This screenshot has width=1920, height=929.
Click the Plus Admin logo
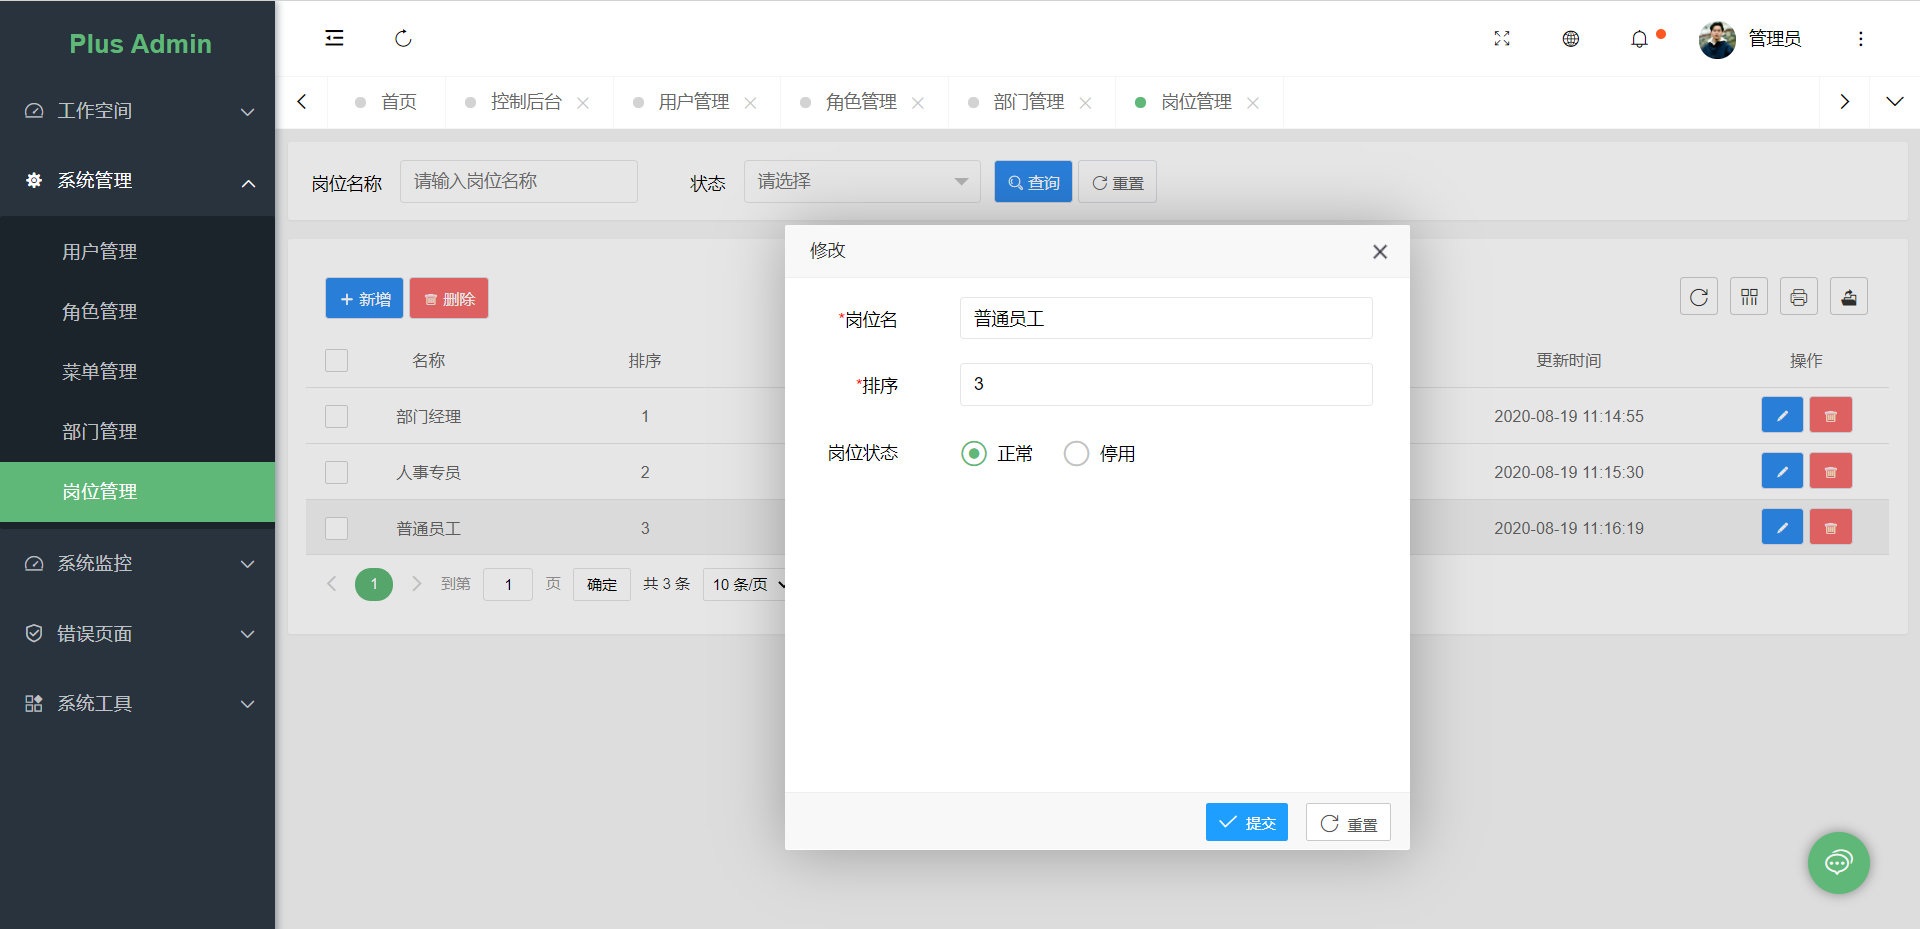(140, 44)
